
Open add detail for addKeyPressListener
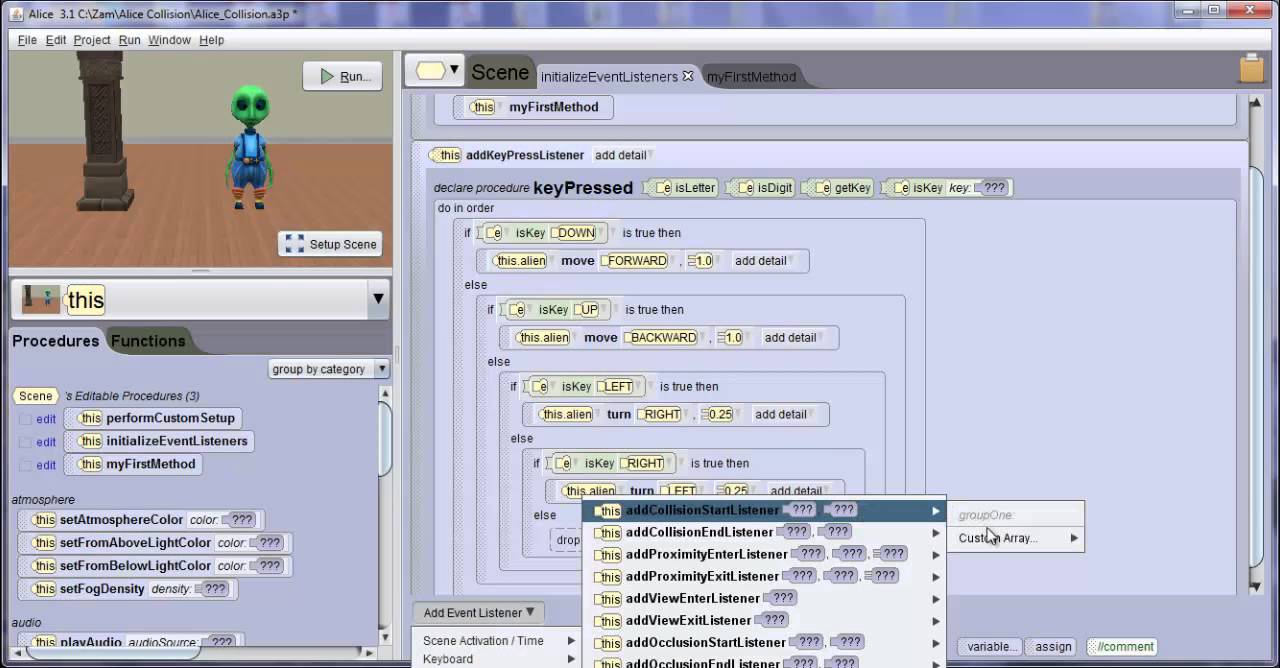pos(622,155)
